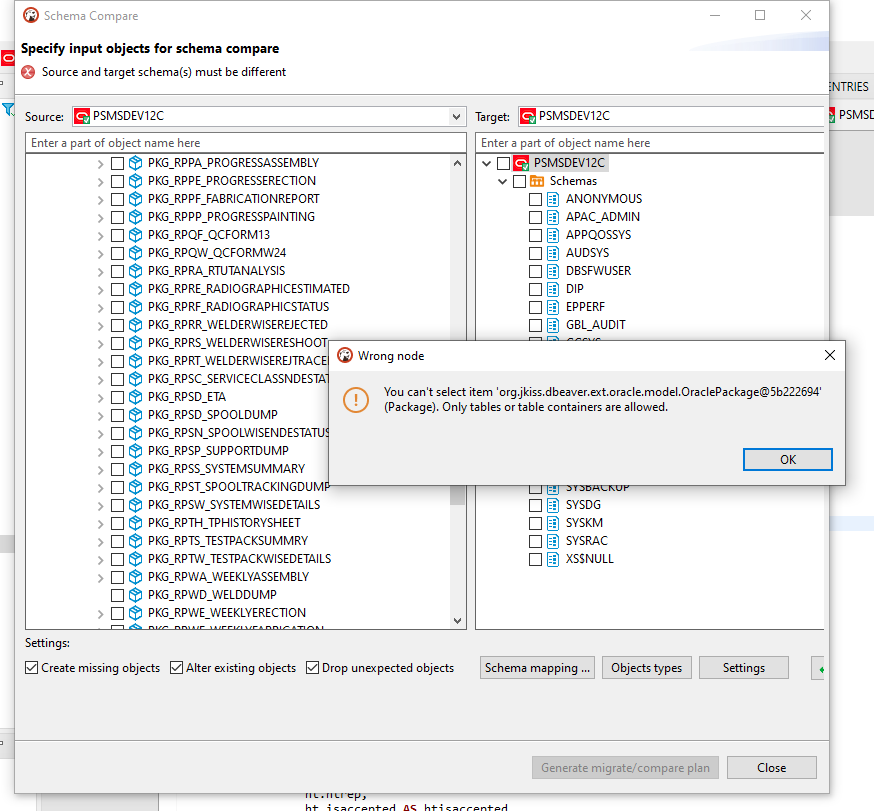Image resolution: width=874 pixels, height=811 pixels.
Task: Click the error icon beside the schema warning message
Action: coord(28,72)
